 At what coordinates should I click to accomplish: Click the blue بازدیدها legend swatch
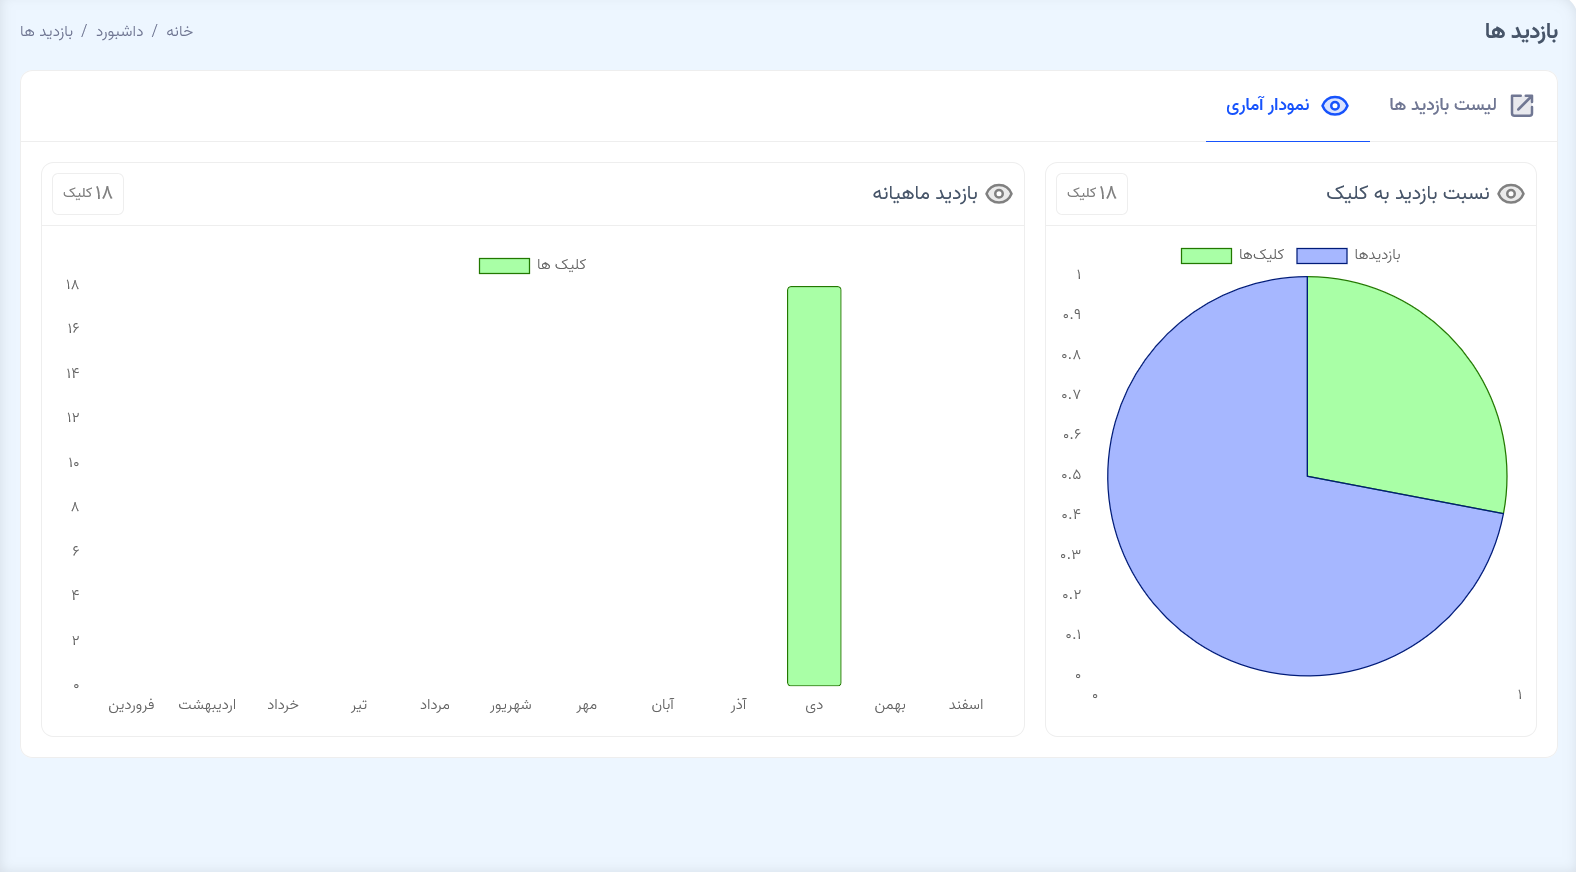1321,256
